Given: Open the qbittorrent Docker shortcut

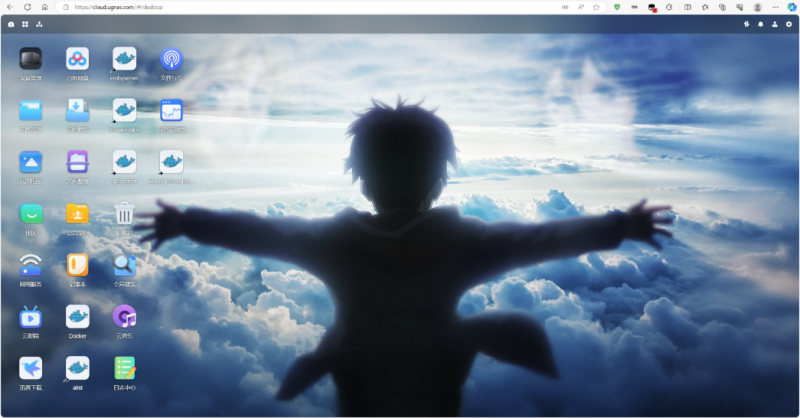Looking at the screenshot, I should tap(124, 162).
